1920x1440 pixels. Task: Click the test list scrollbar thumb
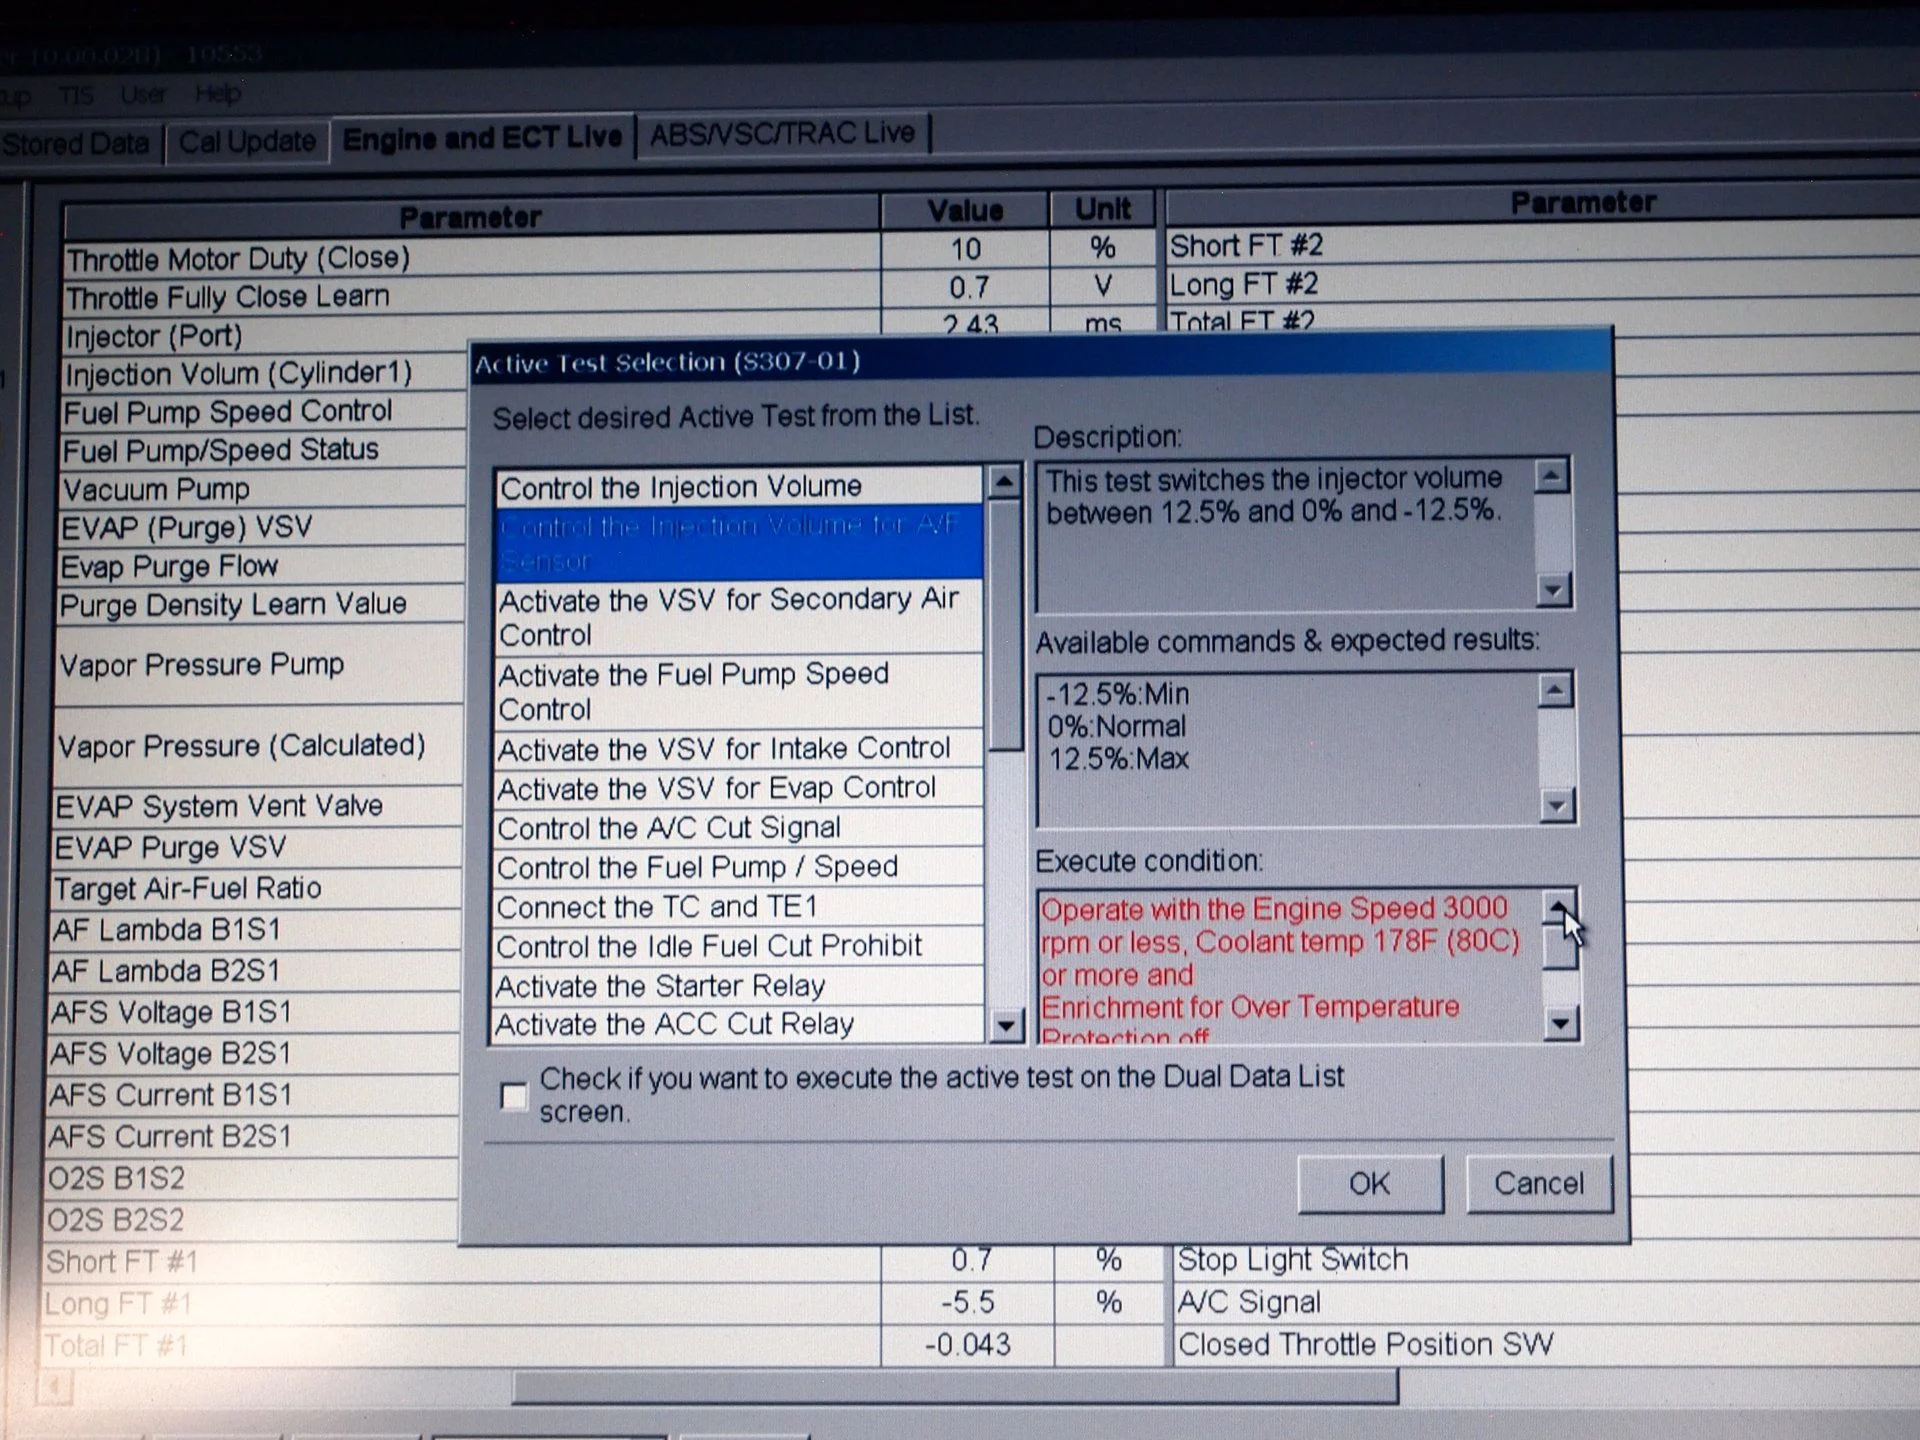pos(1005,626)
